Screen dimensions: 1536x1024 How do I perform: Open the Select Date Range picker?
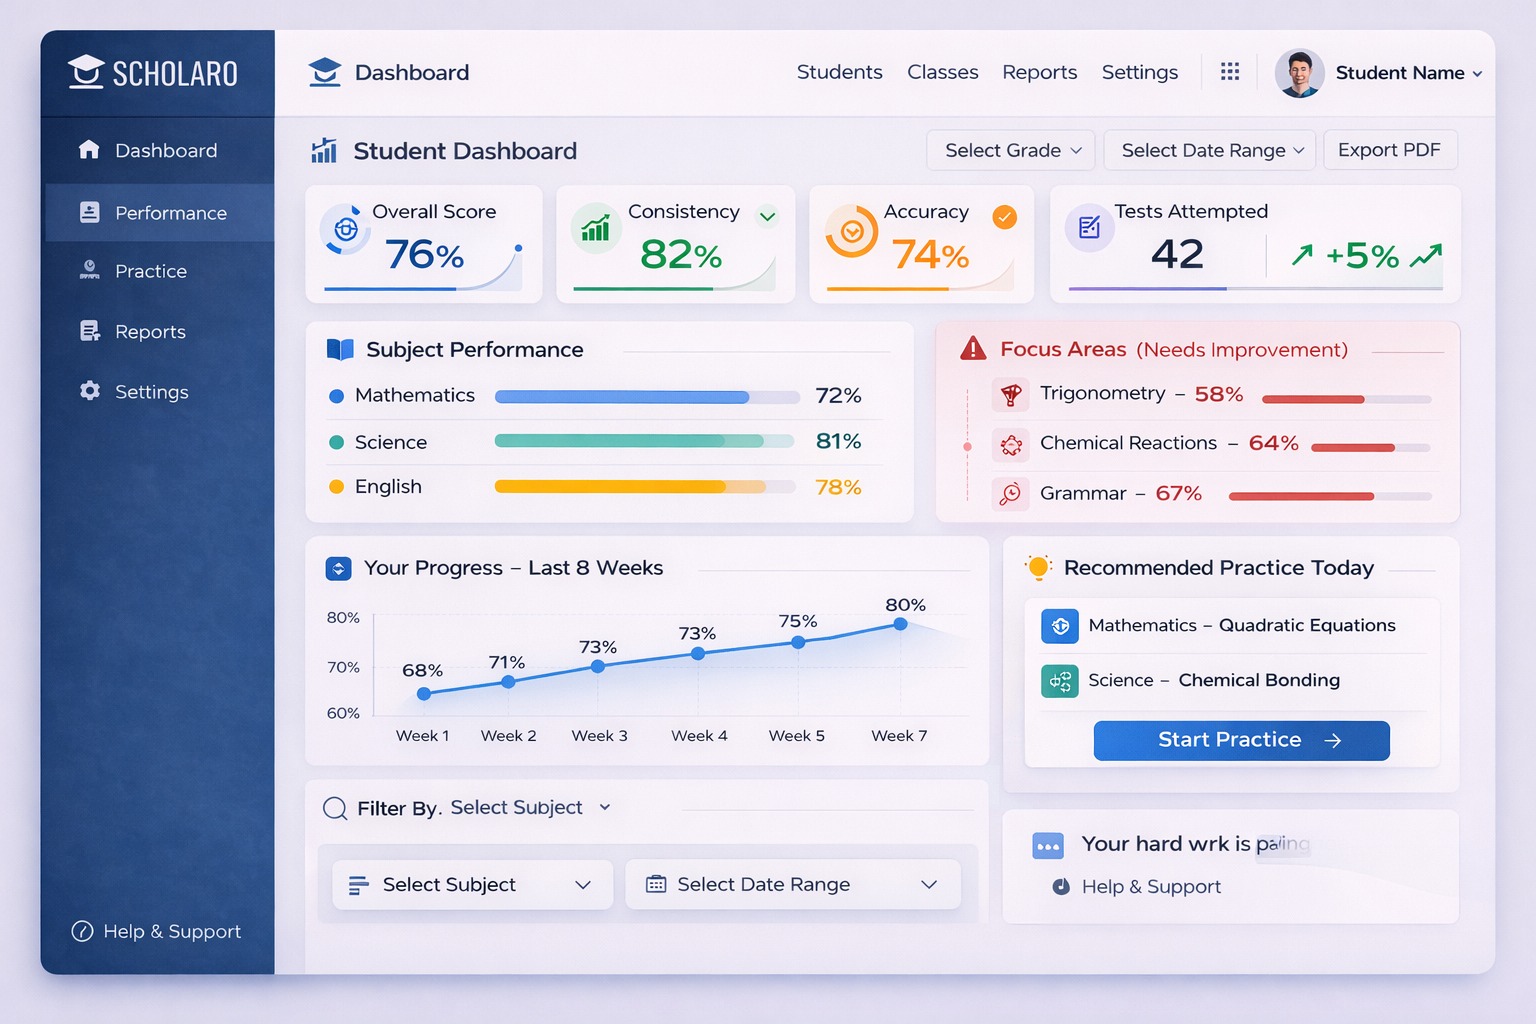pyautogui.click(x=1208, y=150)
